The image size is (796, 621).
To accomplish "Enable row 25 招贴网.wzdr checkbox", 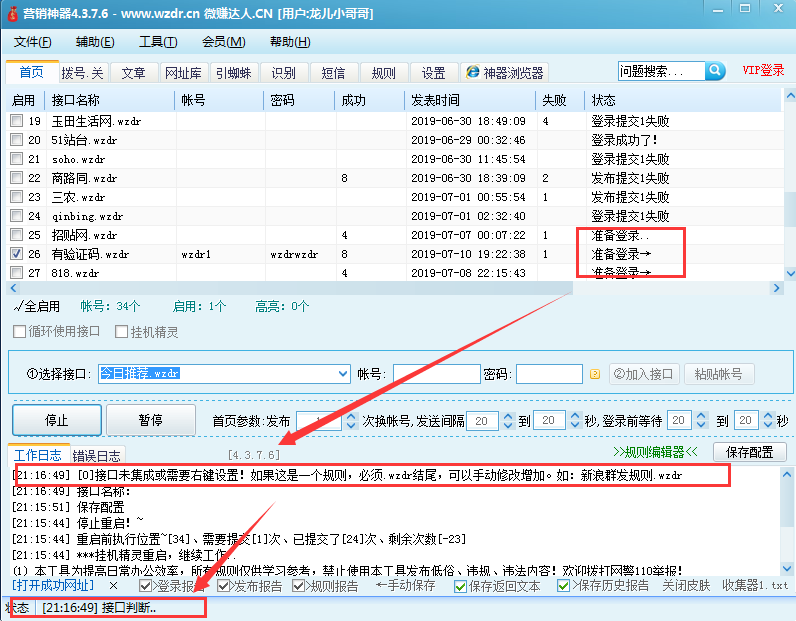I will (17, 234).
